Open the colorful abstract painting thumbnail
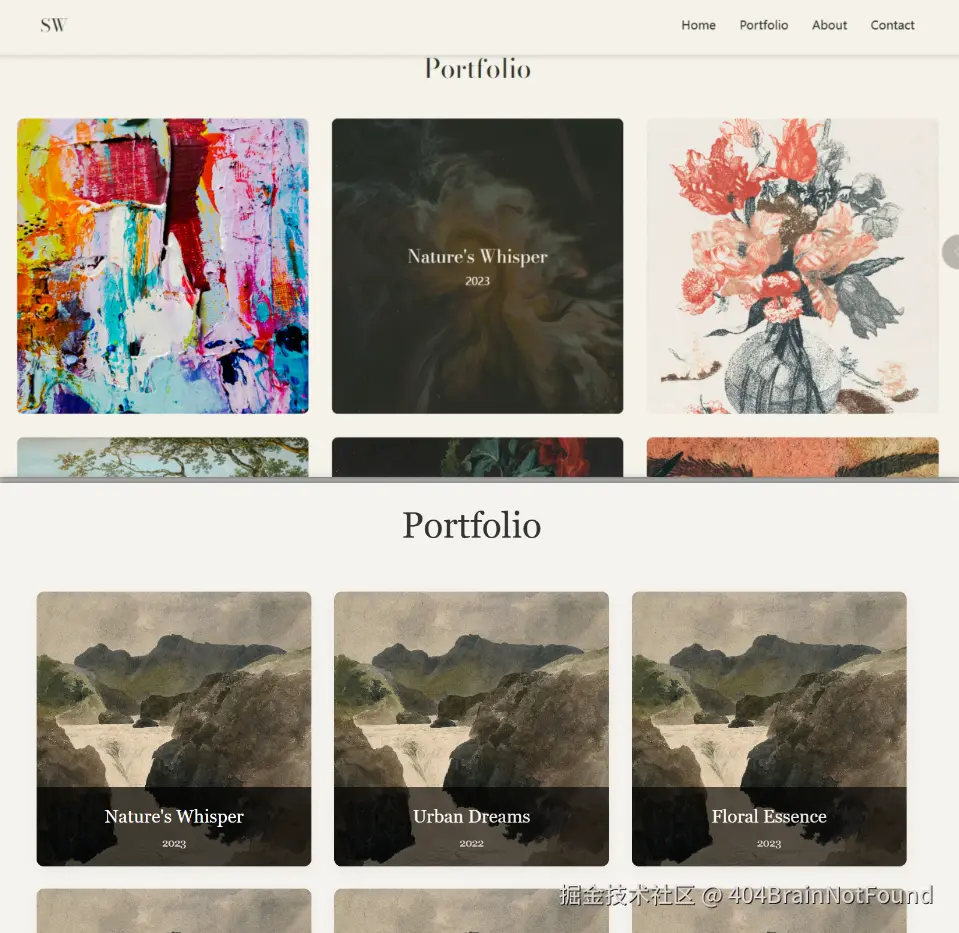959x933 pixels. (163, 266)
